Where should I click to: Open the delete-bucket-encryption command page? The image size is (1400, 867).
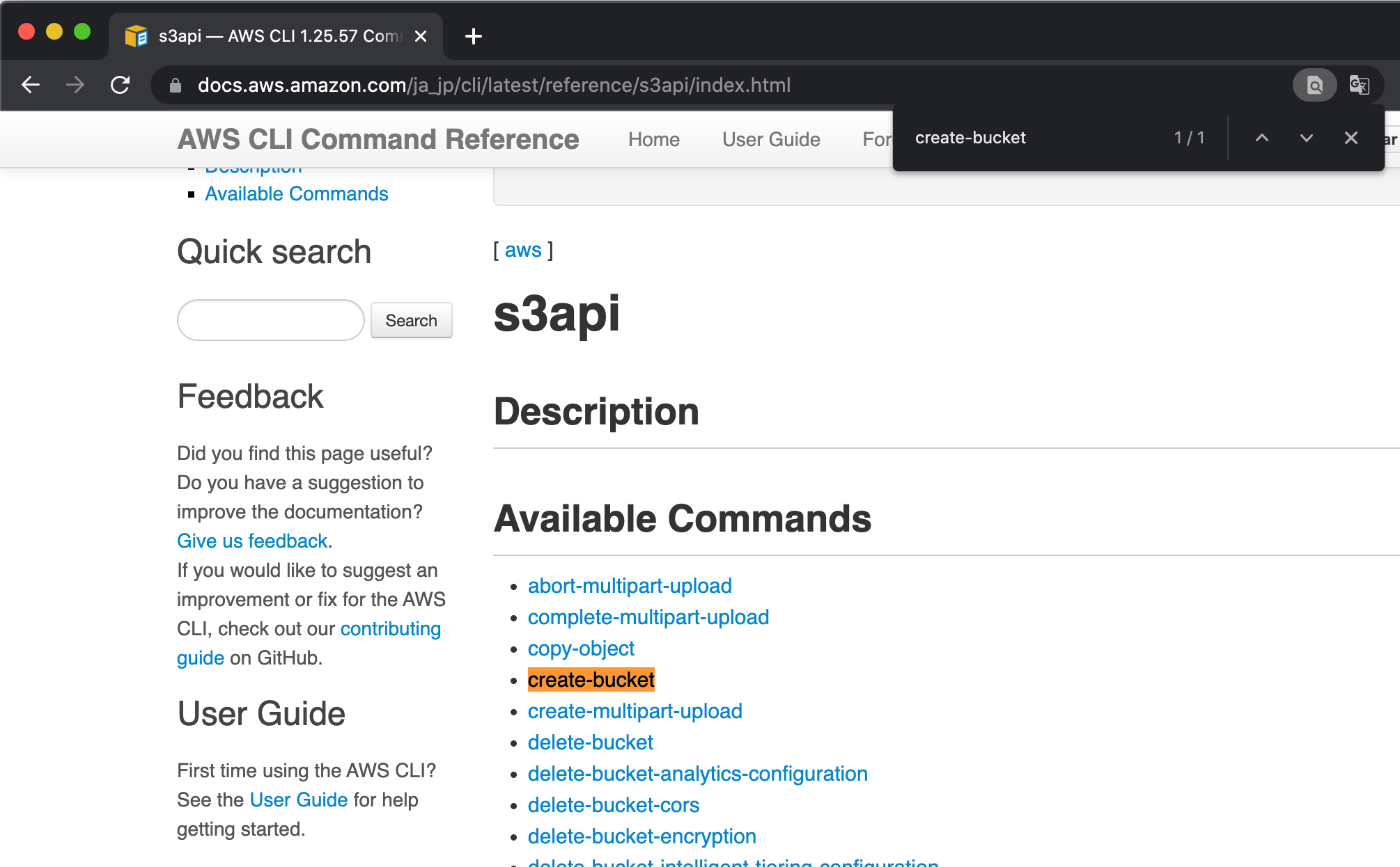[642, 836]
